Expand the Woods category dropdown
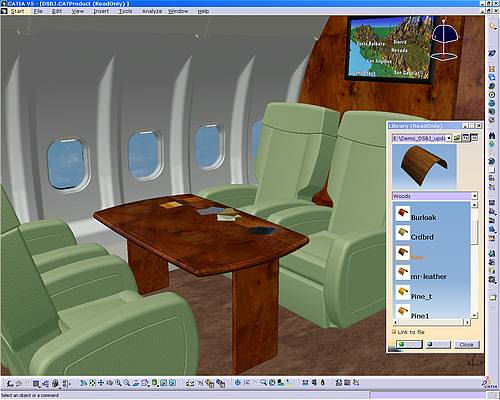Screen dimensions: 500x400 pyautogui.click(x=475, y=196)
